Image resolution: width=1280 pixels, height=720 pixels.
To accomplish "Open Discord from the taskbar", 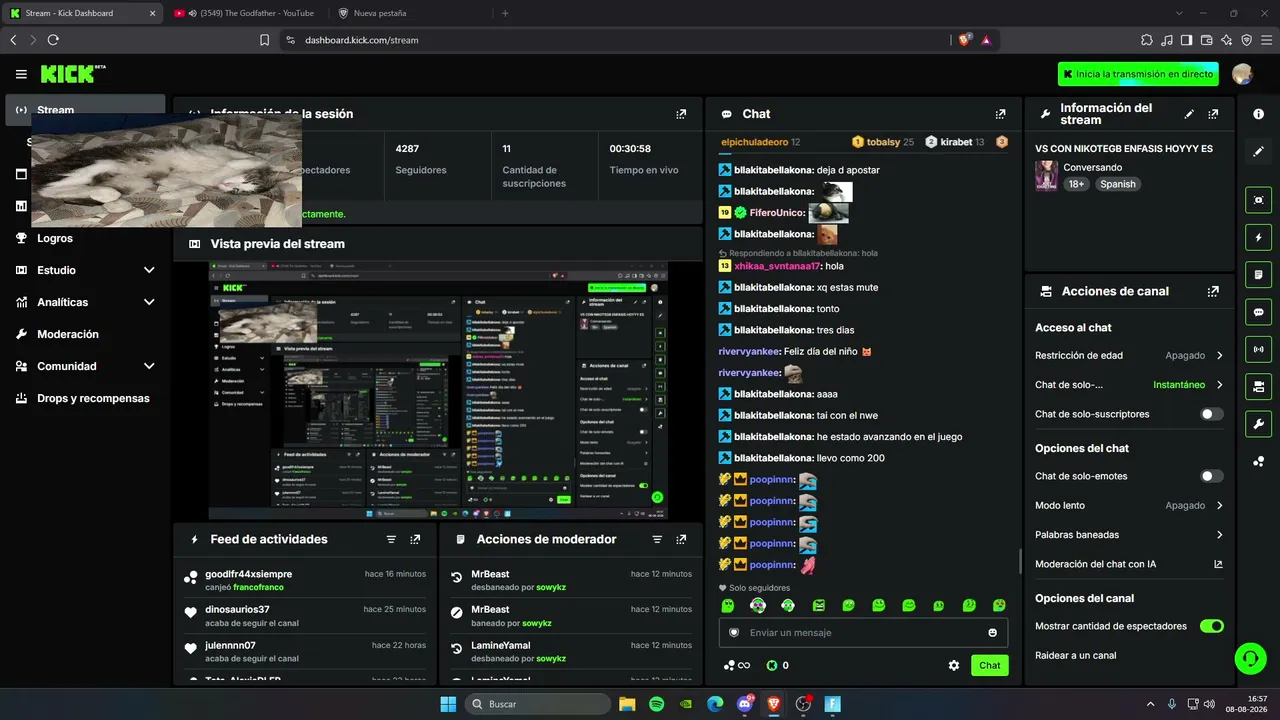I will point(744,704).
